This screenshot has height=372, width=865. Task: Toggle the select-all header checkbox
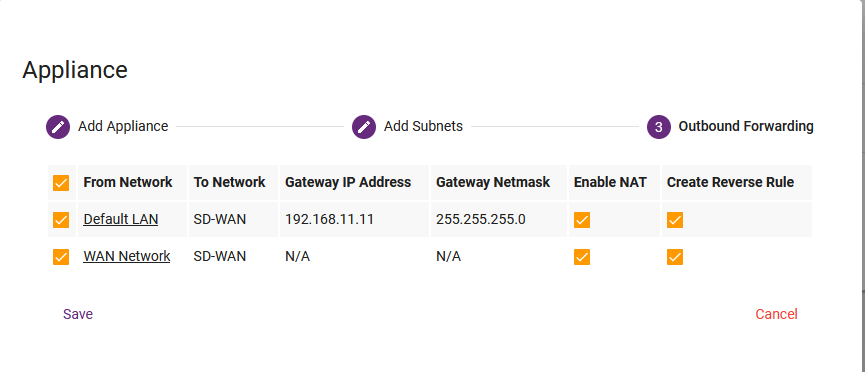click(61, 183)
